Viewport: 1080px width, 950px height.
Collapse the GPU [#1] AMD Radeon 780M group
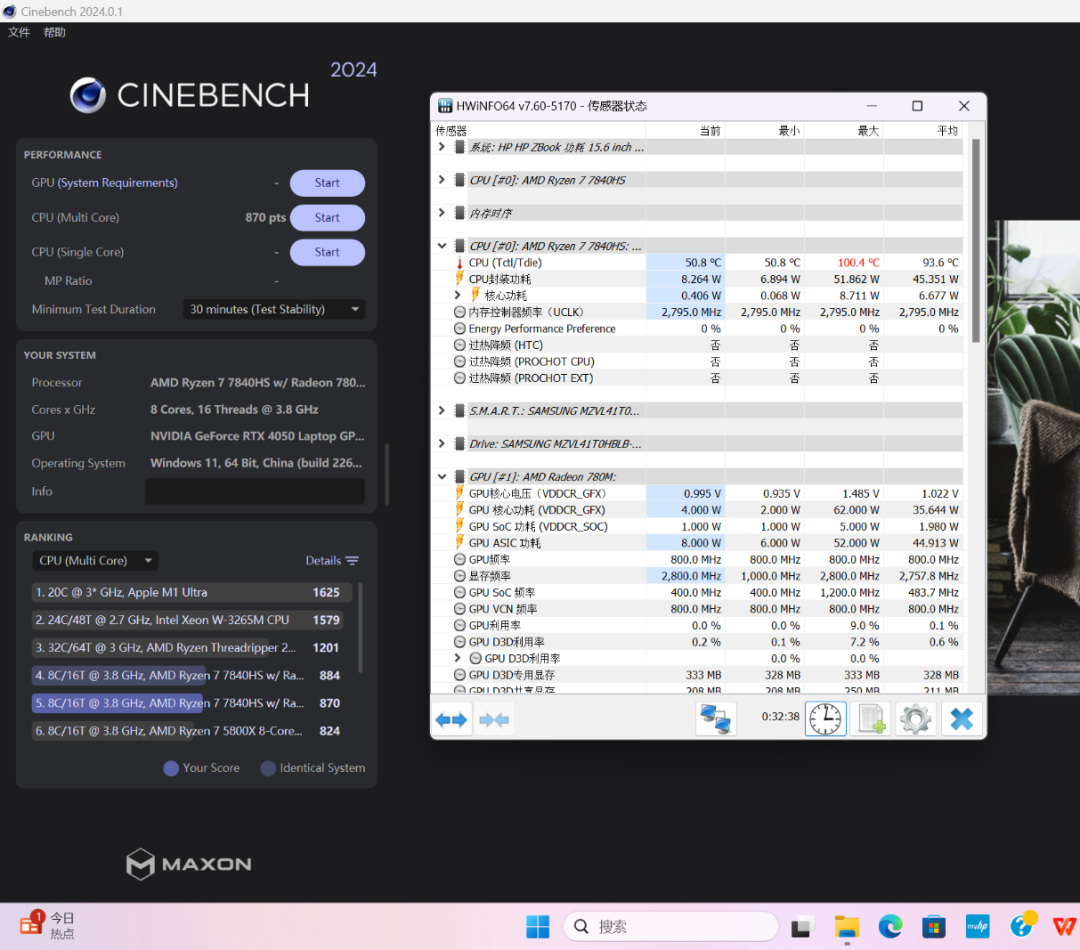442,477
